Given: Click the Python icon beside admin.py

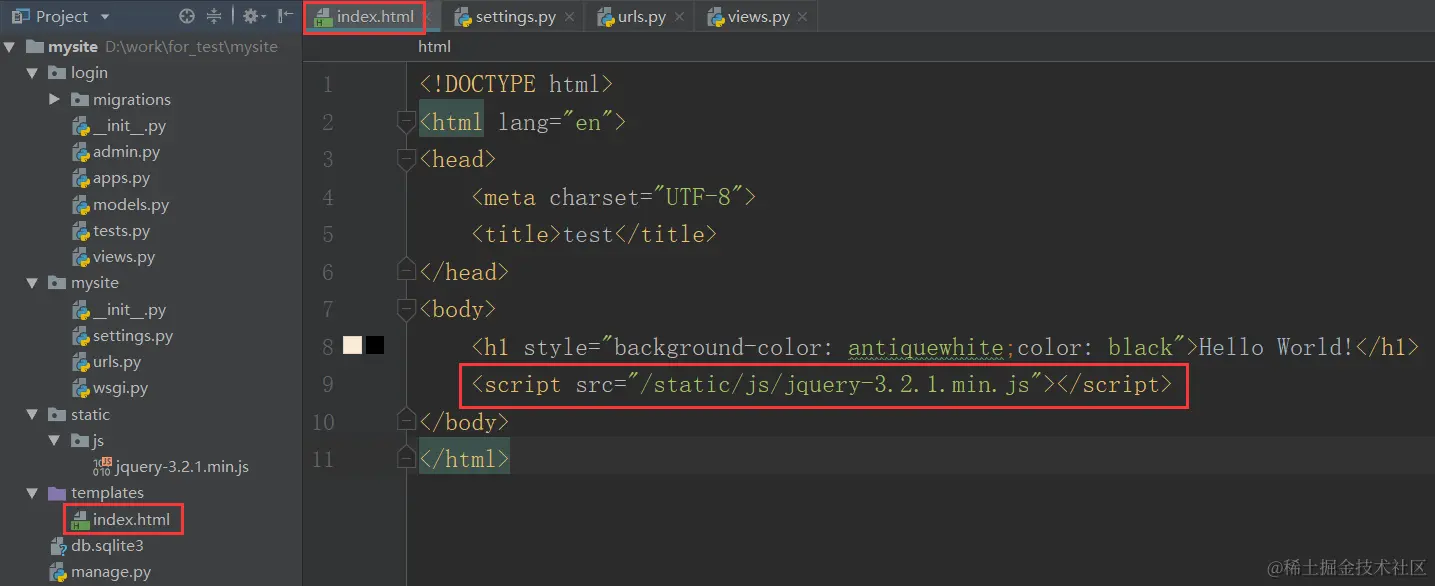Looking at the screenshot, I should pos(81,152).
